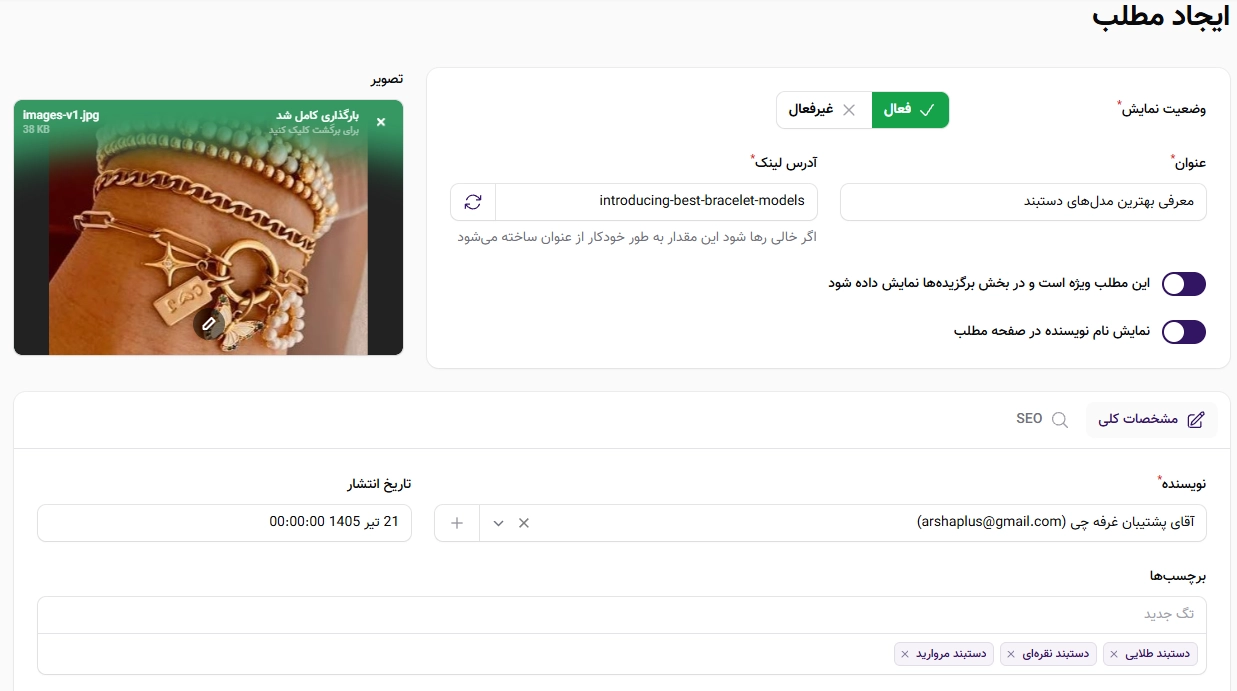Set display status to غیرفعال
This screenshot has width=1237, height=691.
tap(824, 110)
